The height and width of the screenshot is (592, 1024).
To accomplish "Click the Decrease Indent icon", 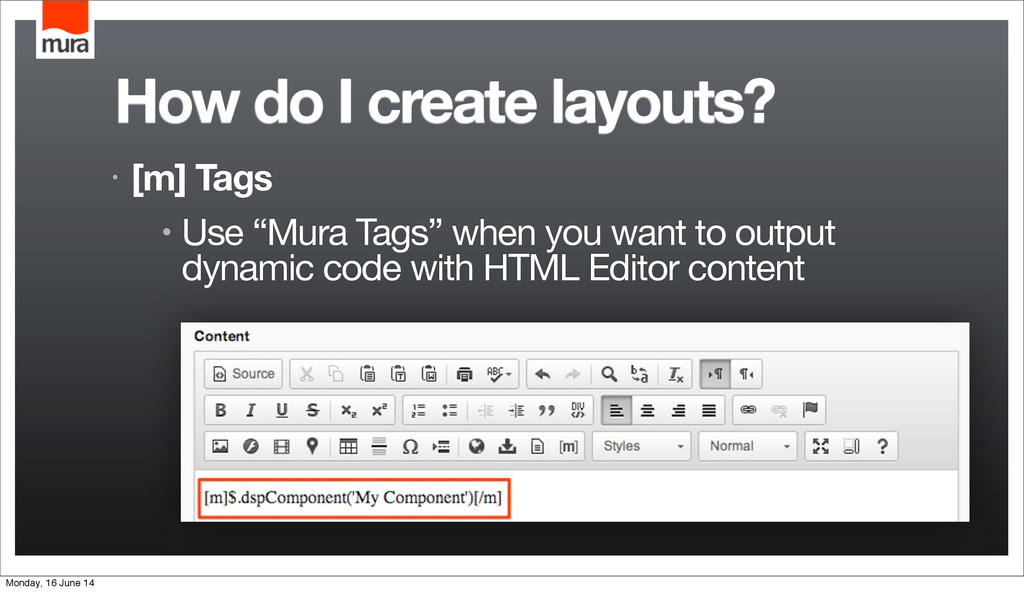I will tap(485, 410).
